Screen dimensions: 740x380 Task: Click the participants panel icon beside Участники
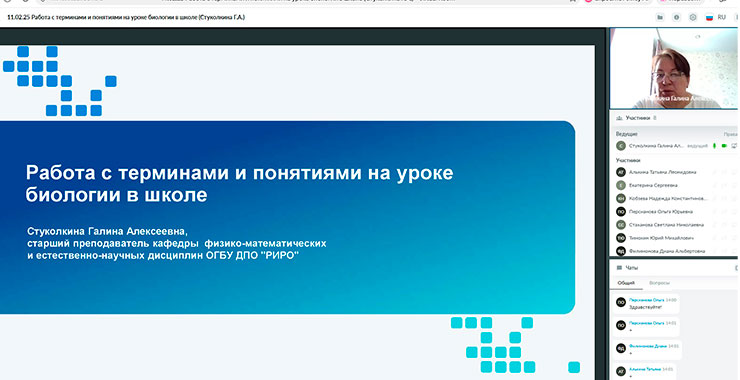tap(619, 118)
